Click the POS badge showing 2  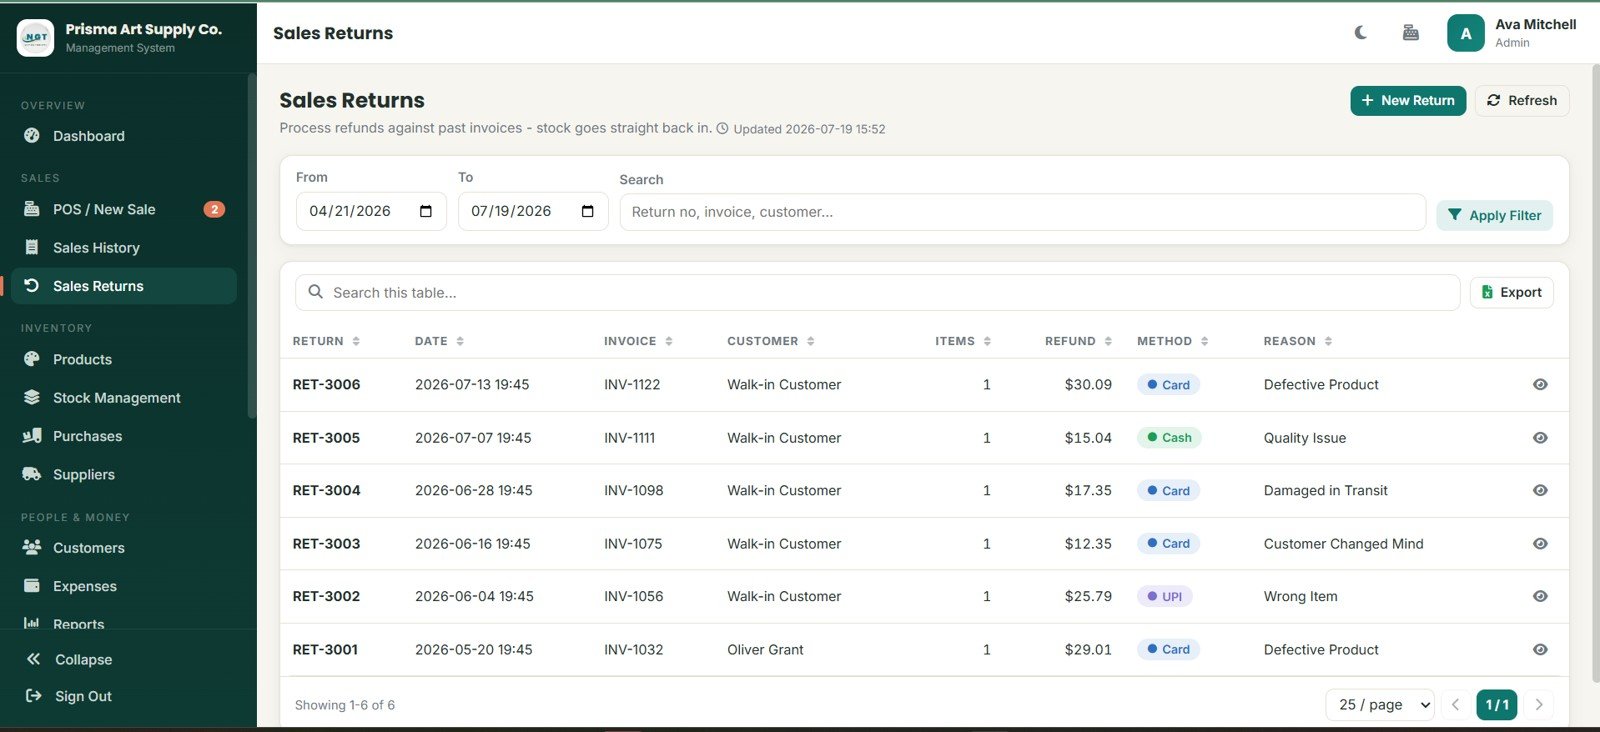tap(214, 209)
